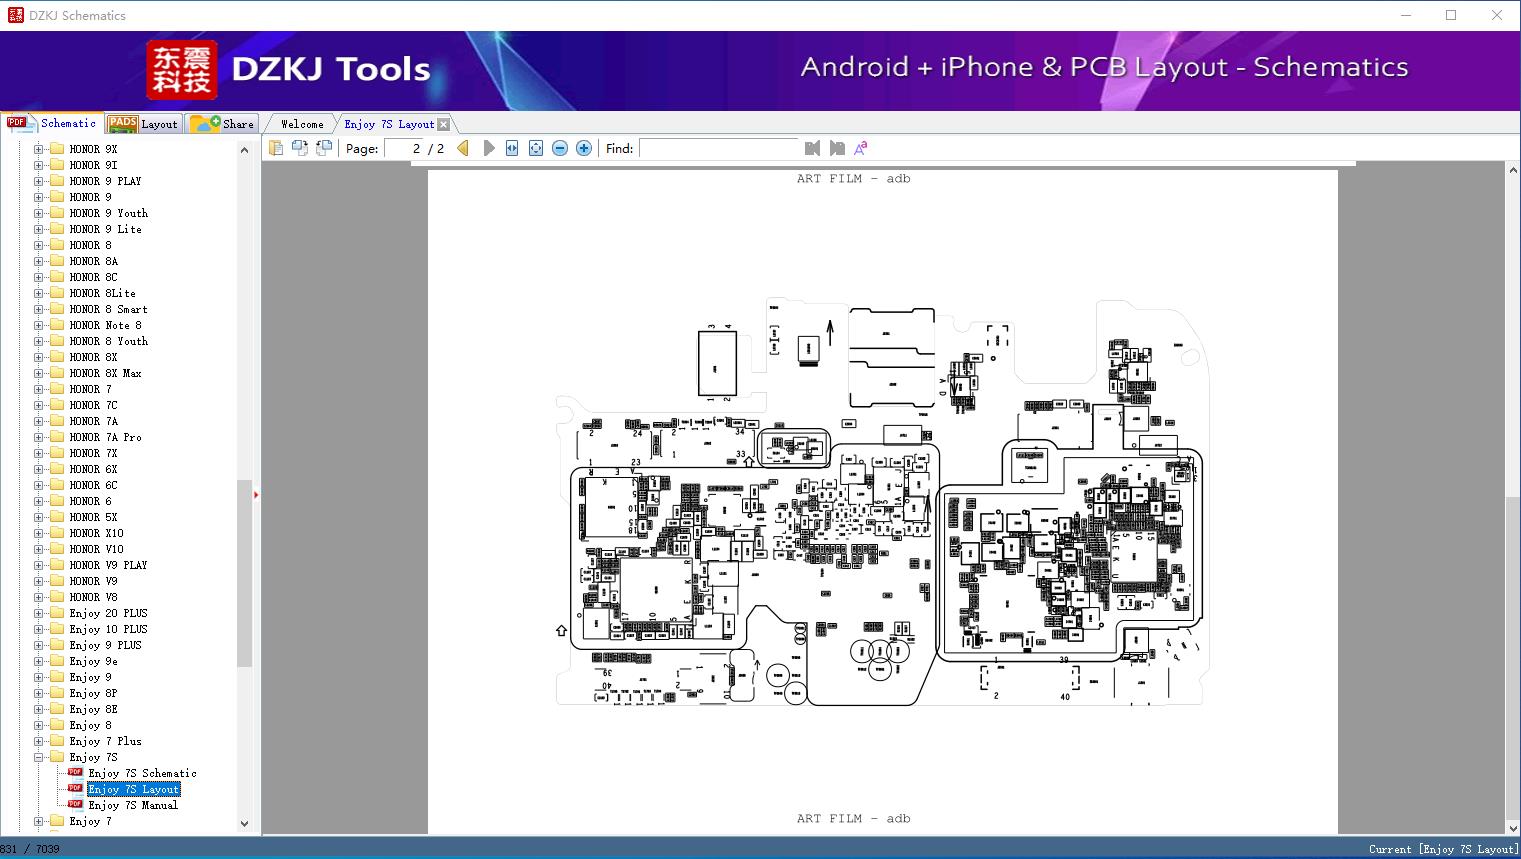Click the DZKJ Schematics title bar icon
Image resolution: width=1521 pixels, height=859 pixels.
(15, 15)
